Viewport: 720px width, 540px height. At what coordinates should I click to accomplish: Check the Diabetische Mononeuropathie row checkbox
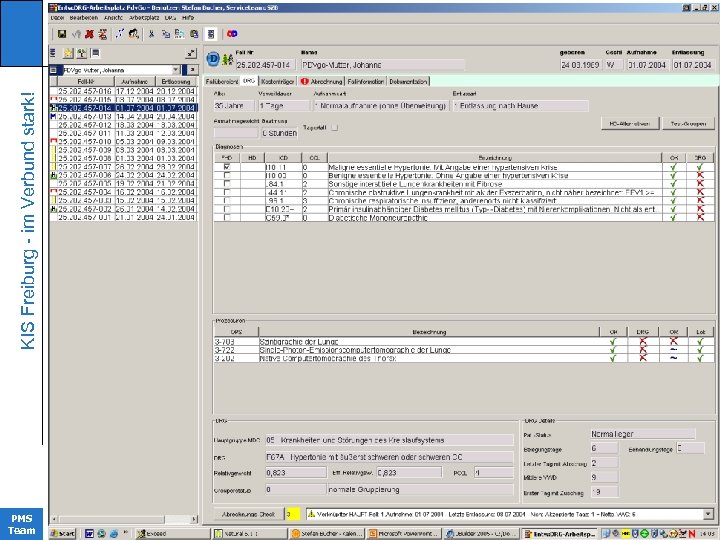pos(226,217)
